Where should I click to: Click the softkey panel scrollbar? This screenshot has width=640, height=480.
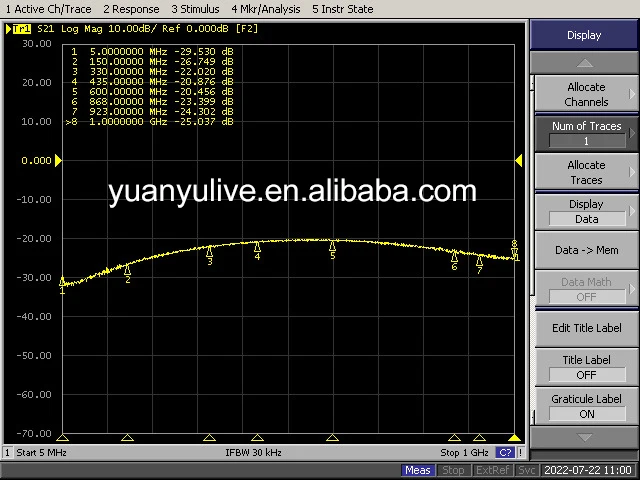point(532,249)
